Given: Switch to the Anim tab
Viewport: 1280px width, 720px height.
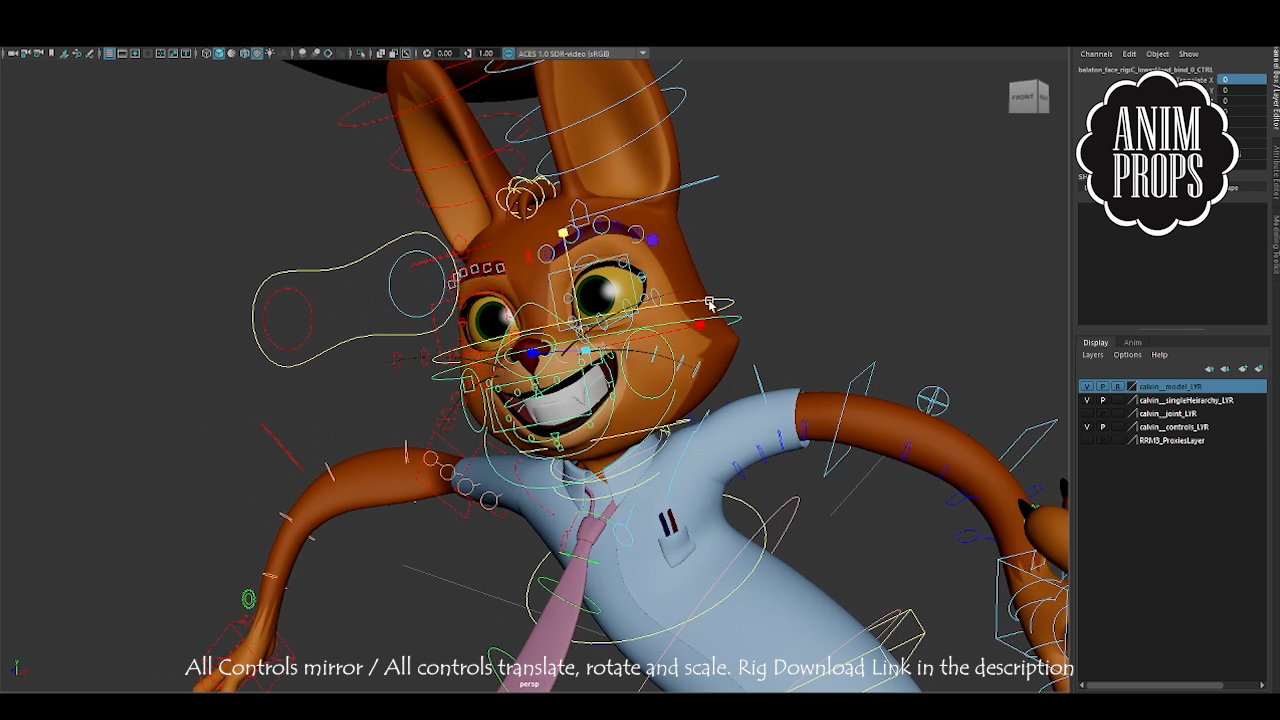Looking at the screenshot, I should [1132, 342].
